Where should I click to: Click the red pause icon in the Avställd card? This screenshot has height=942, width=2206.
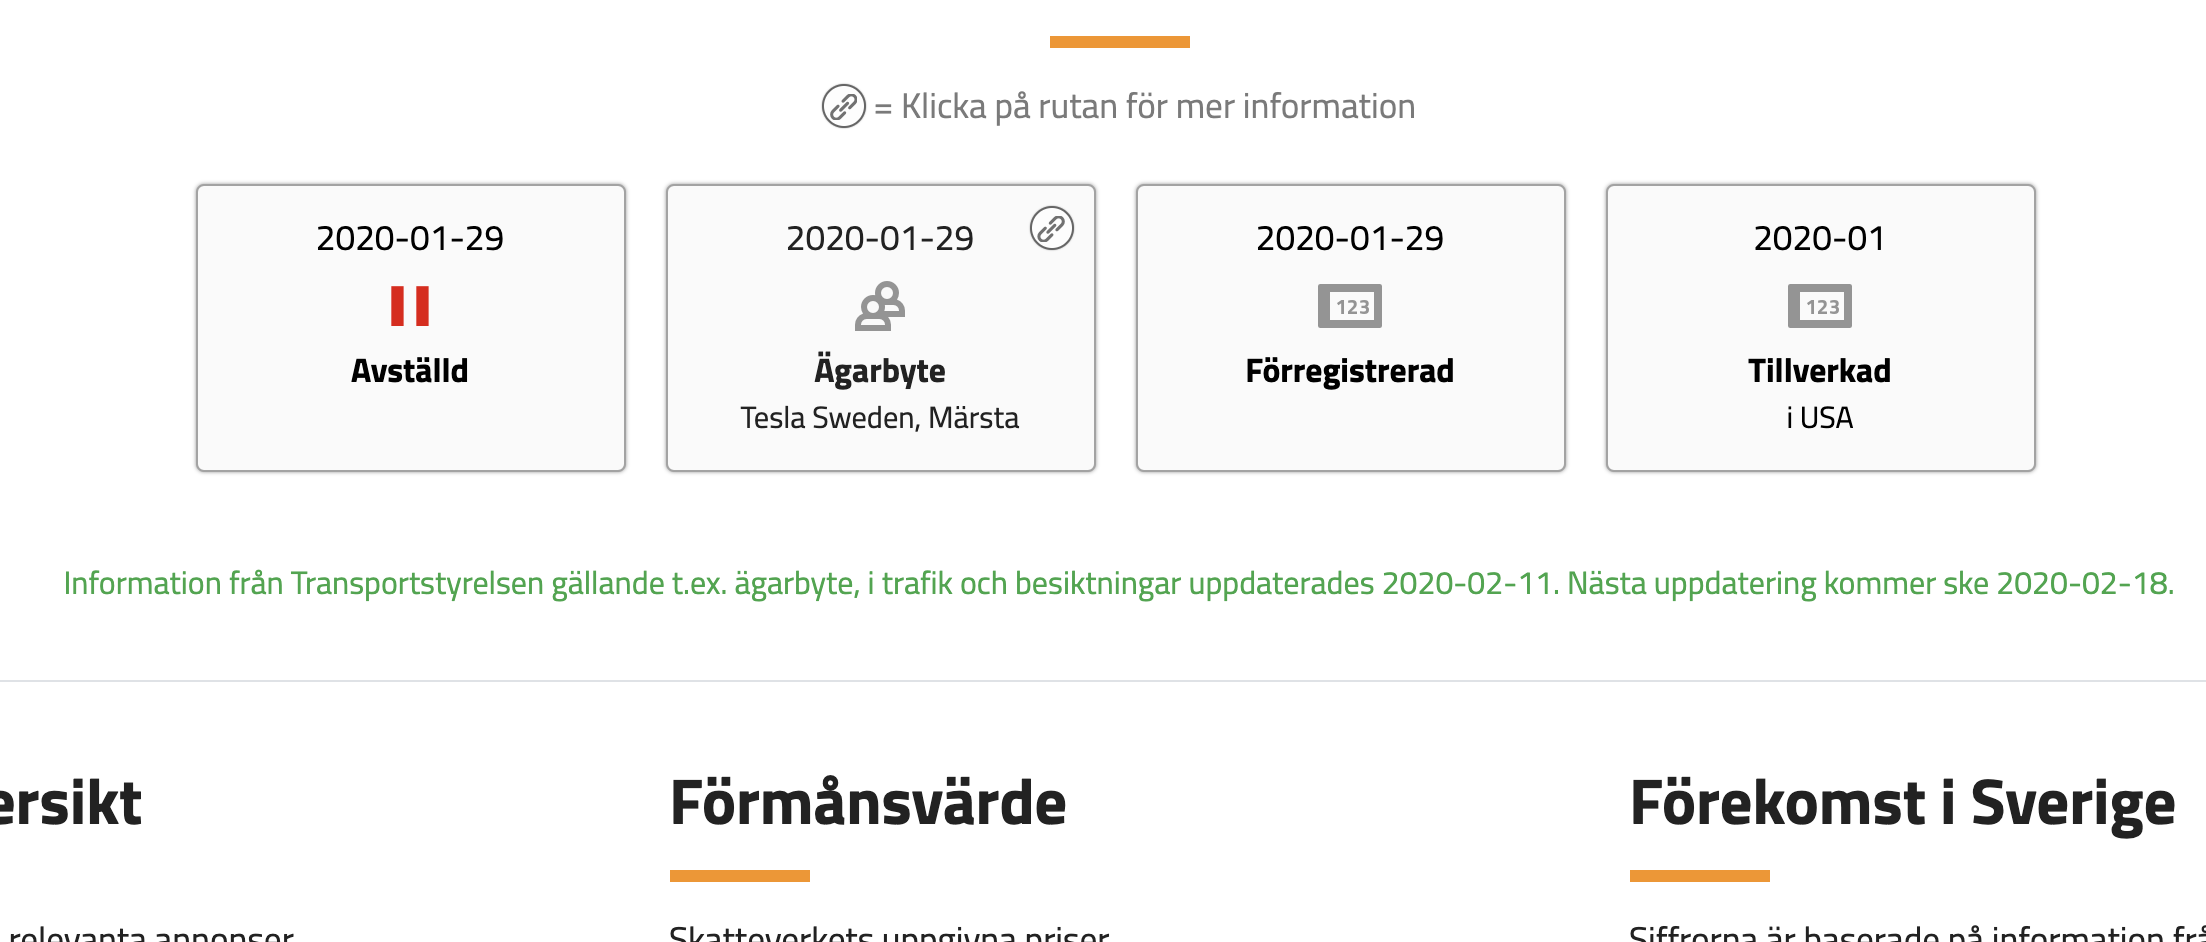[410, 306]
